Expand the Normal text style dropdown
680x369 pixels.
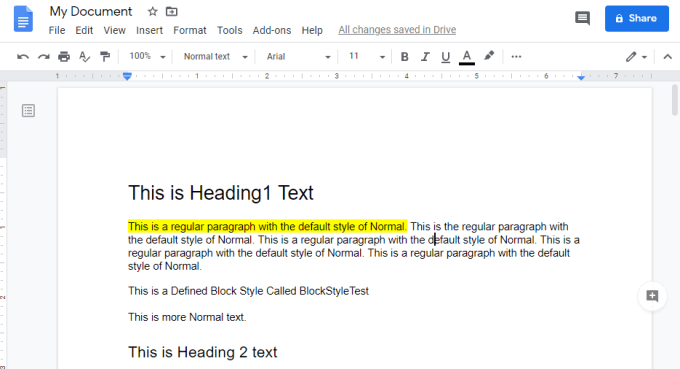(216, 56)
